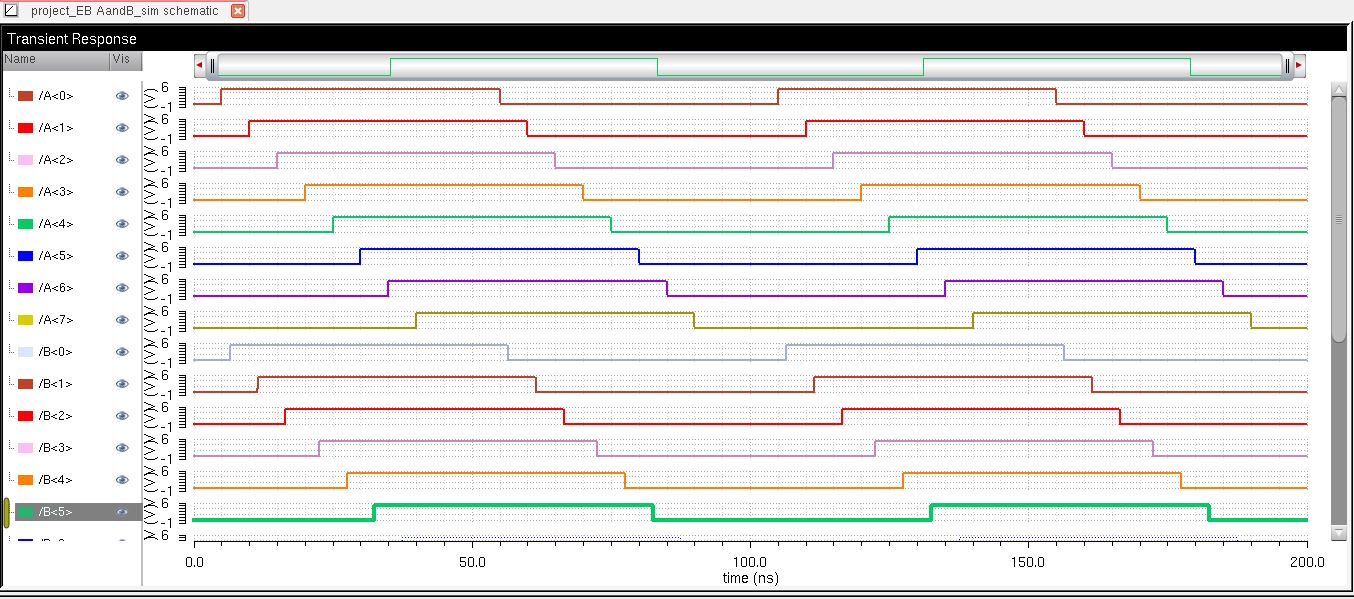Image resolution: width=1354 pixels, height=599 pixels.
Task: Select the /A<5> signal name
Action: tap(55, 256)
